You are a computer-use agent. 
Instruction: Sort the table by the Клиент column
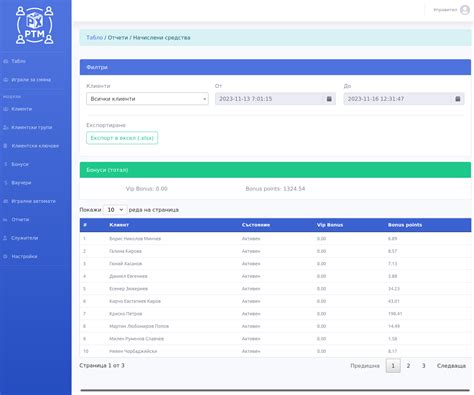[119, 225]
